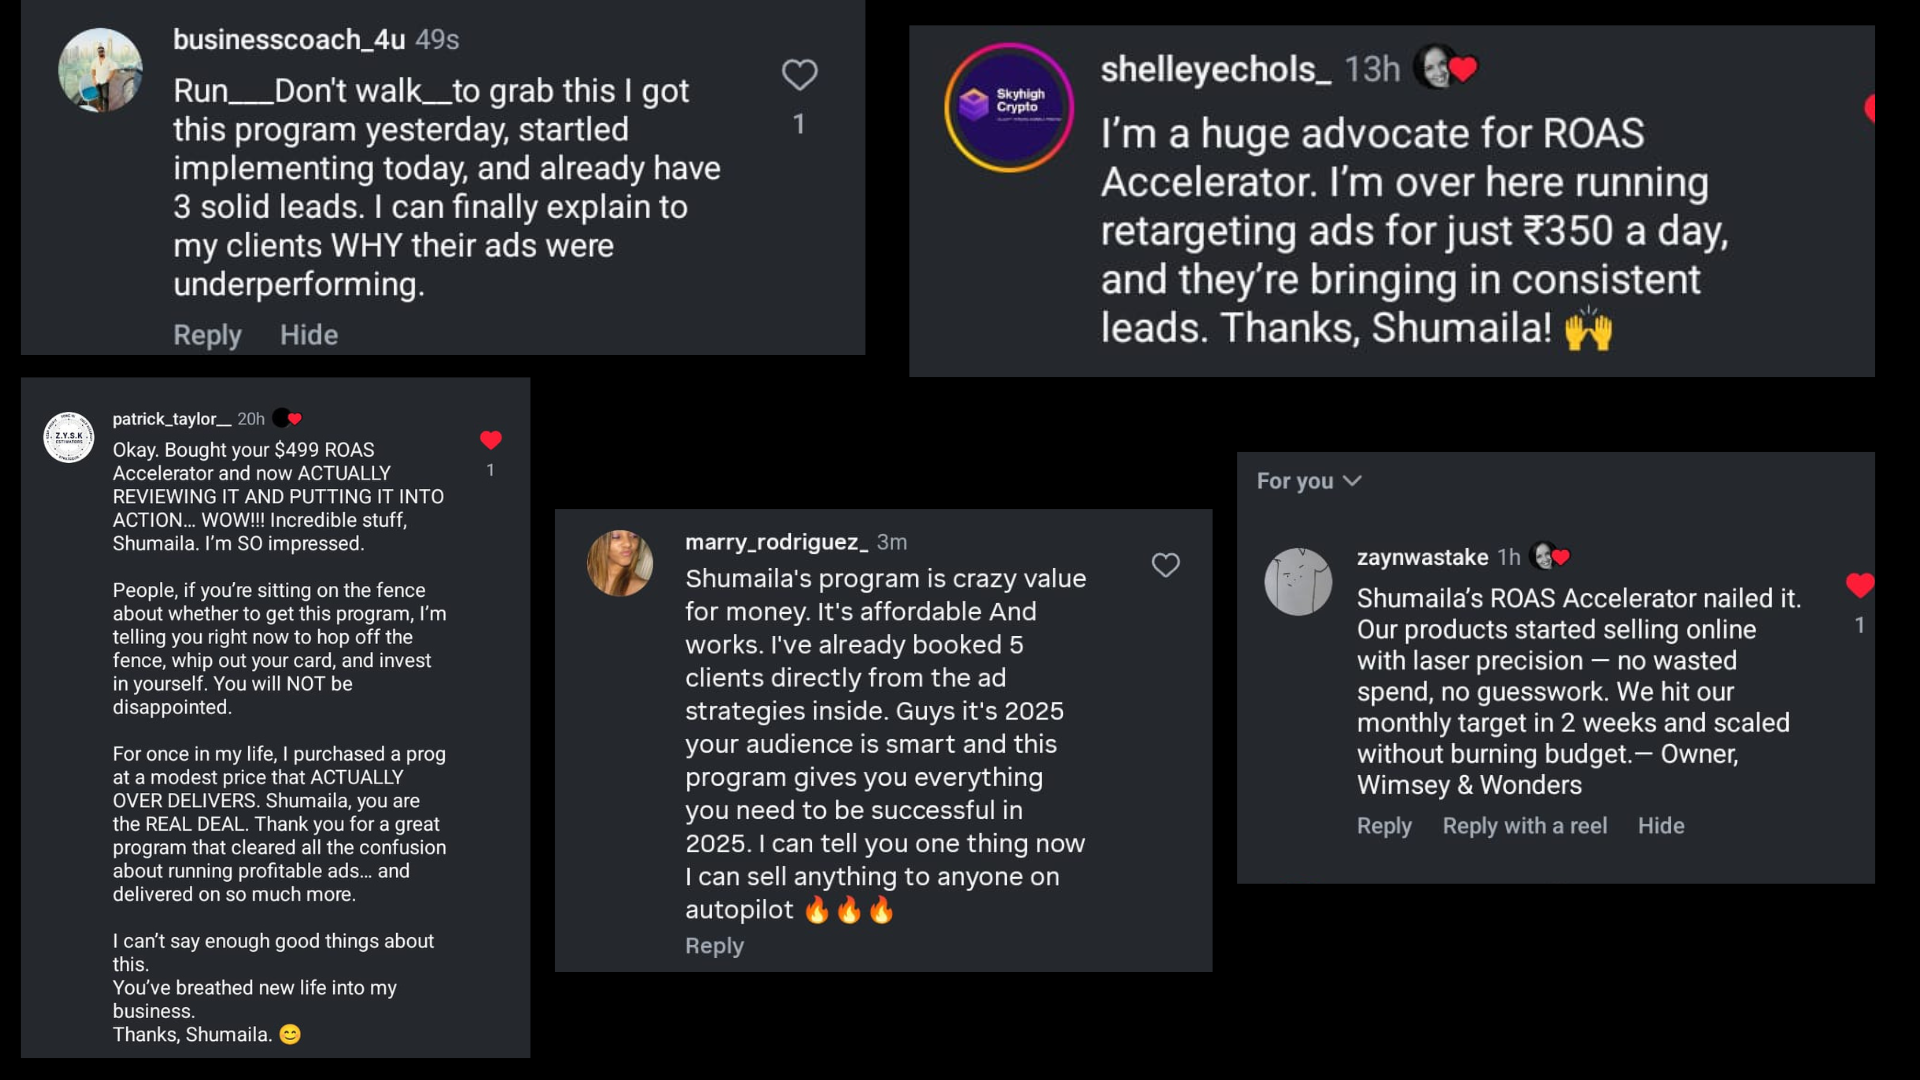Unlike patrick_taylor_'s comment red heart
Image resolution: width=1920 pixels, height=1080 pixels.
pyautogui.click(x=490, y=440)
